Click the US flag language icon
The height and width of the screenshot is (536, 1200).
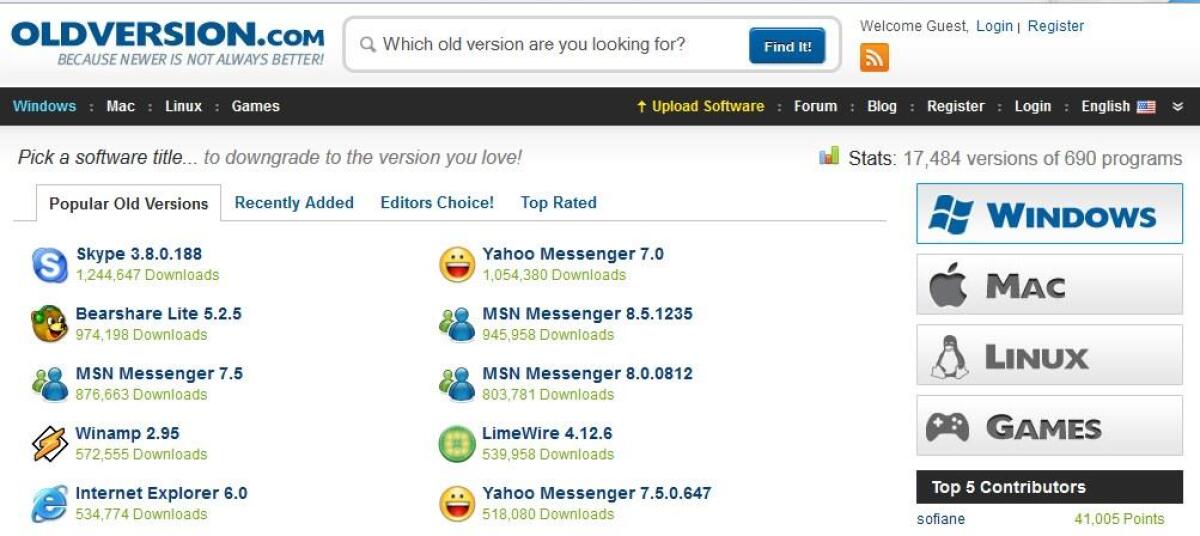1146,107
